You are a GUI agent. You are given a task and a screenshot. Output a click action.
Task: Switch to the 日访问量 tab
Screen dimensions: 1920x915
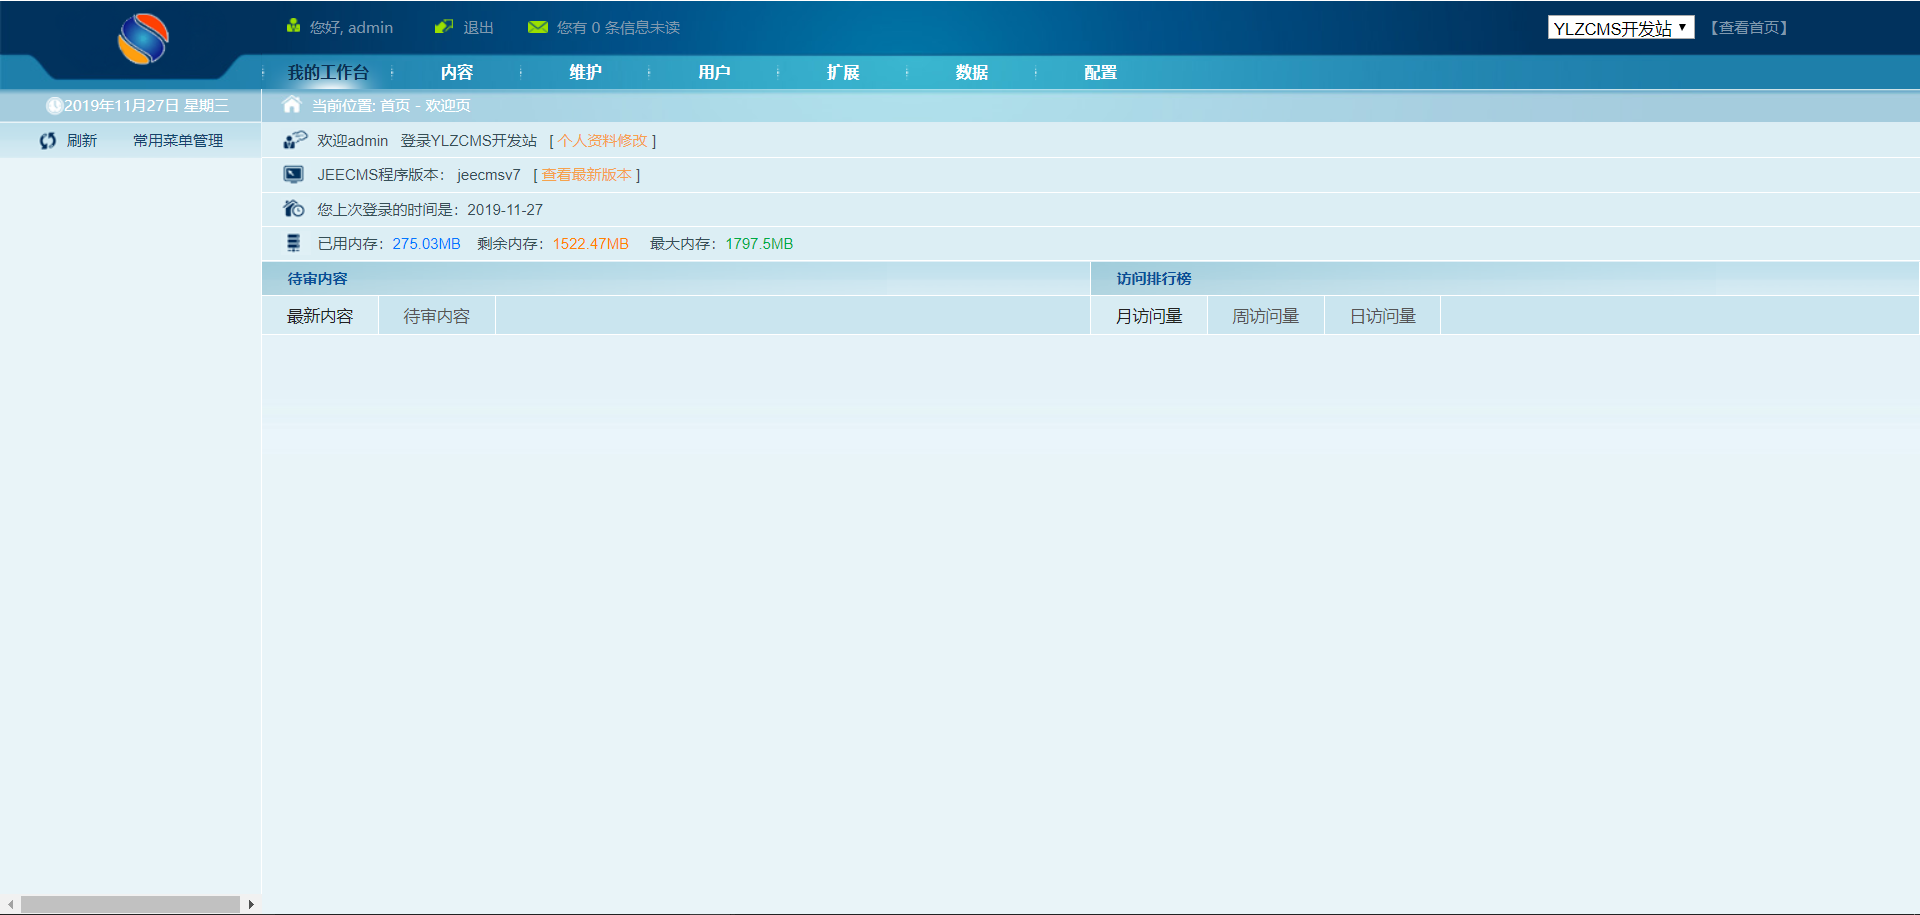click(x=1383, y=316)
